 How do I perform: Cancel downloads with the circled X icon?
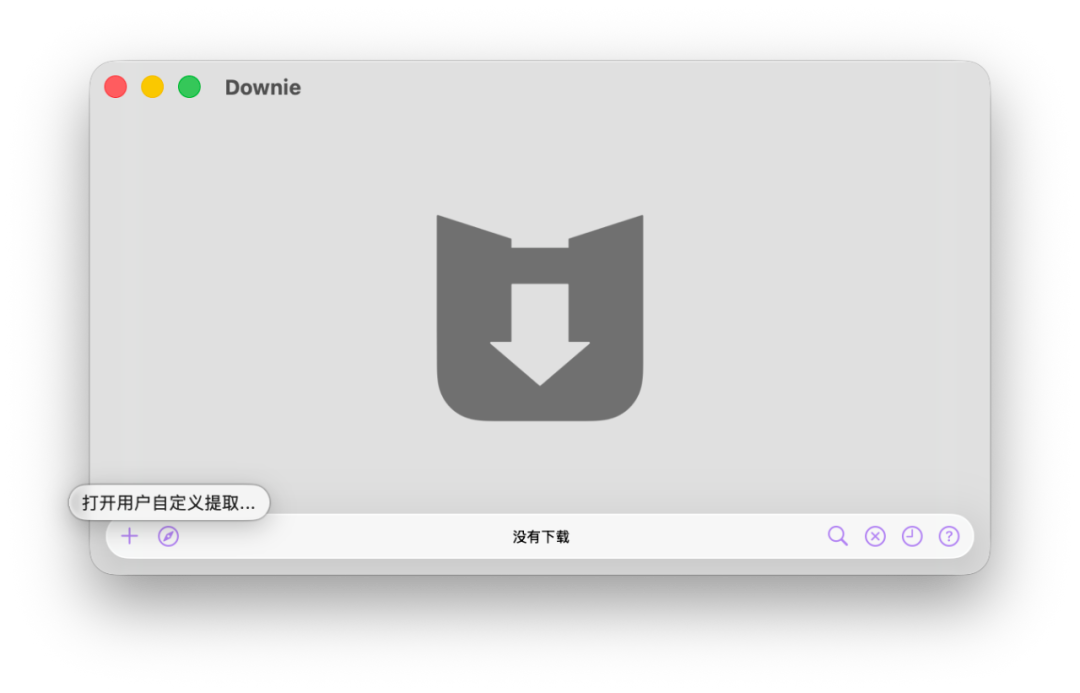click(875, 536)
